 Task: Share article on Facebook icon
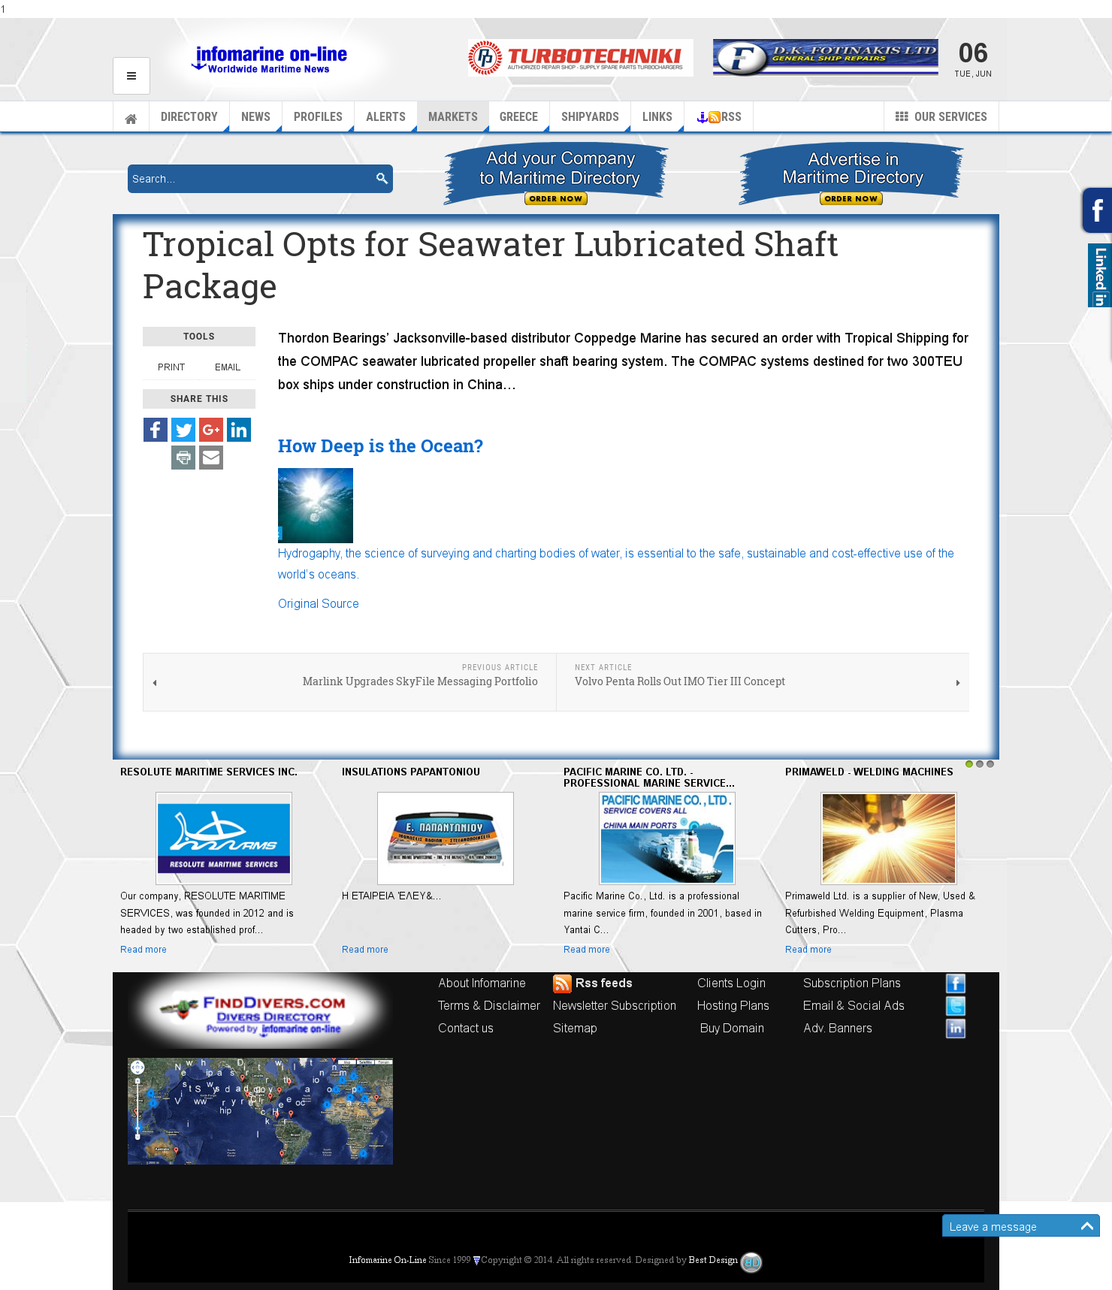tap(155, 430)
